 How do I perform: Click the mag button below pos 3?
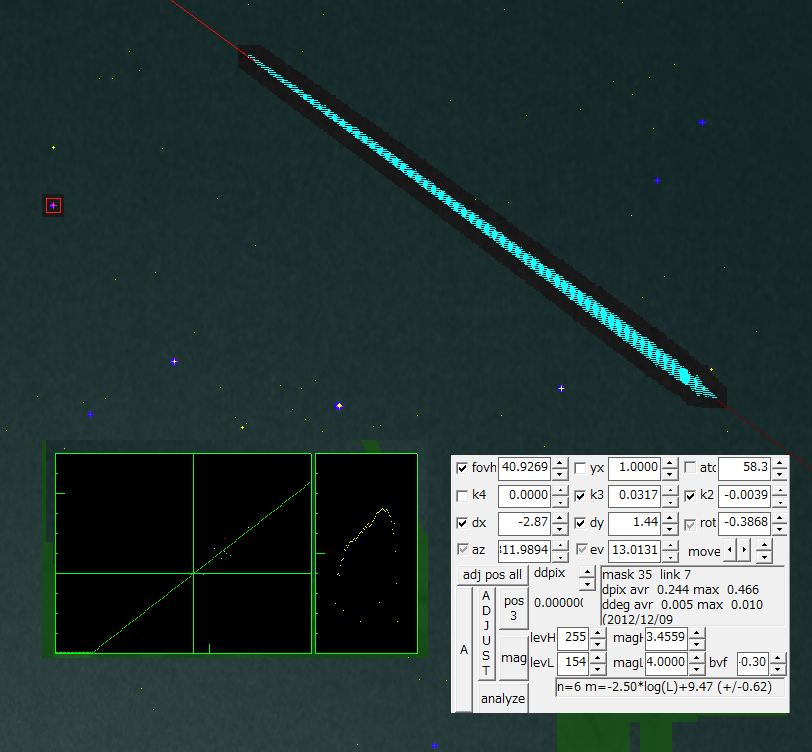tap(512, 658)
